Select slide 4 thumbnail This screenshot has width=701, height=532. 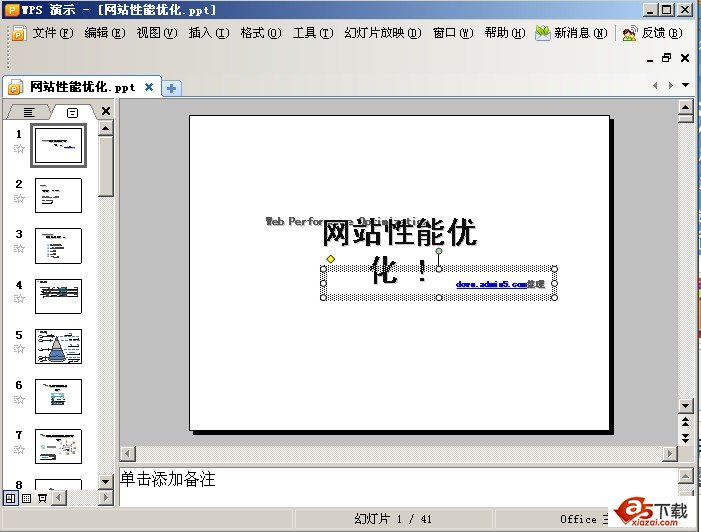point(59,296)
